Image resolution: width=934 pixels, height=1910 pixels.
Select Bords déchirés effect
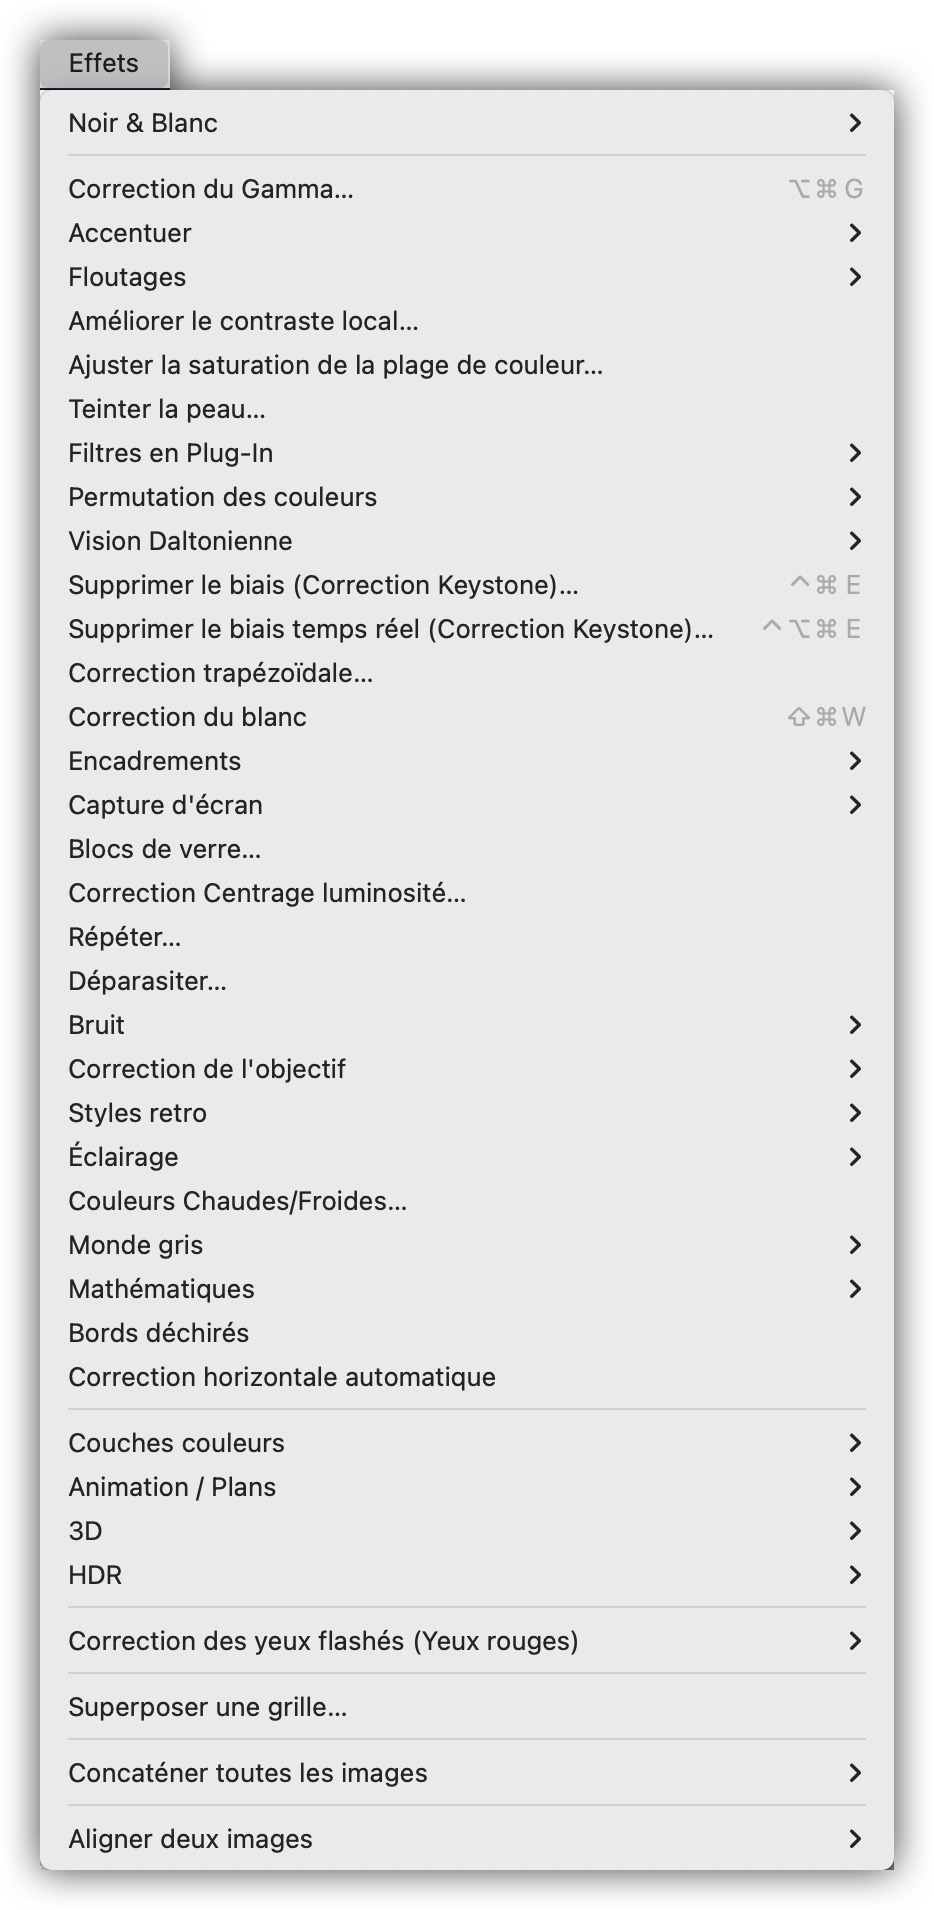[158, 1333]
